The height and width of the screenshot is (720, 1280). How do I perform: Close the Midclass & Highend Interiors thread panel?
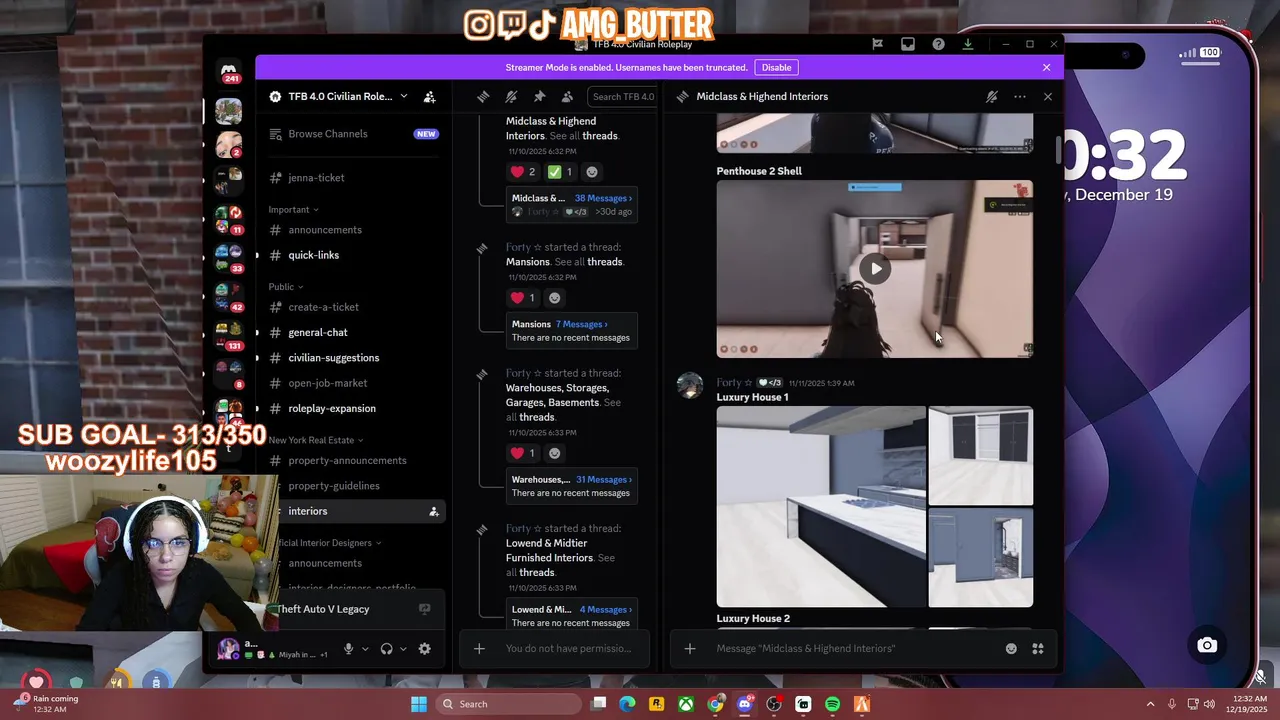[x=1047, y=97]
